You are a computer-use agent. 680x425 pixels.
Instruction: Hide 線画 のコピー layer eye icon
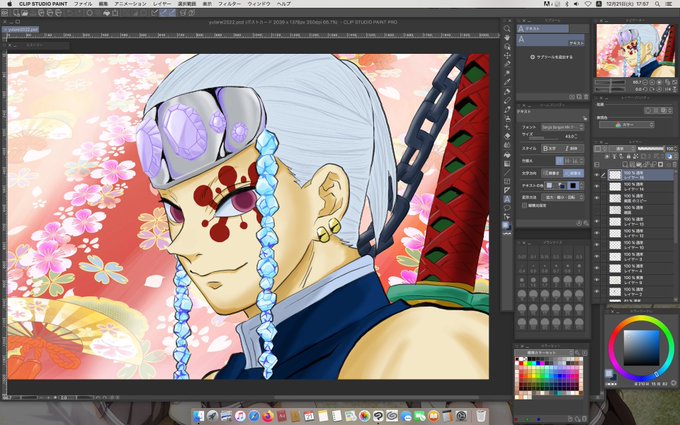(x=597, y=198)
